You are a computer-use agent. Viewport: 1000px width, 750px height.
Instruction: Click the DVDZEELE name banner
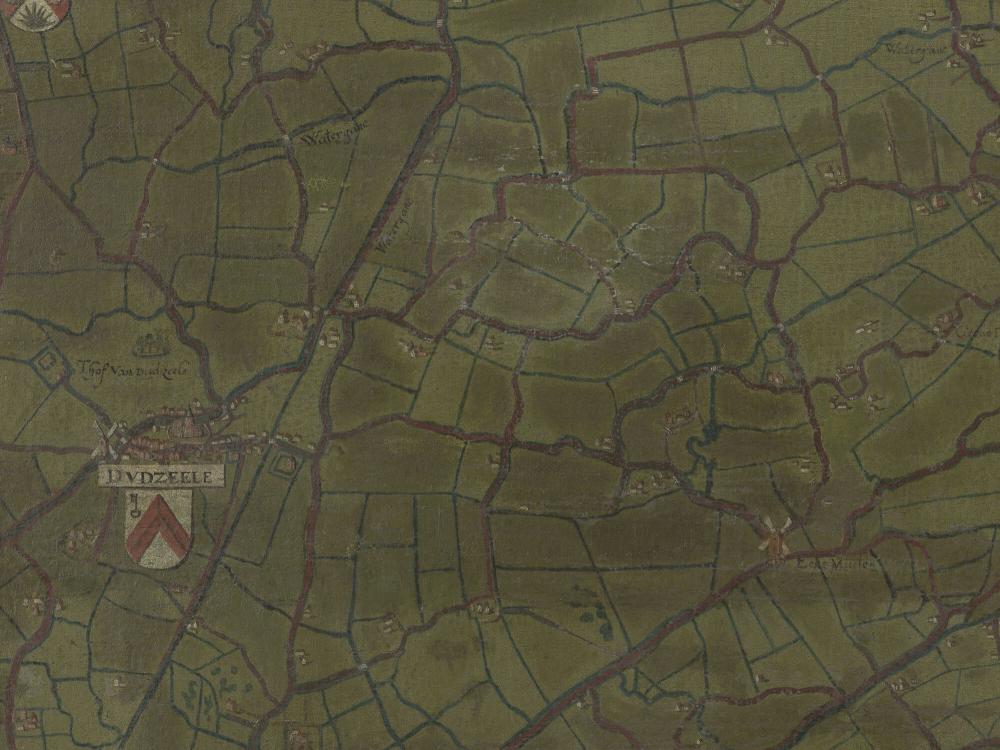[161, 476]
